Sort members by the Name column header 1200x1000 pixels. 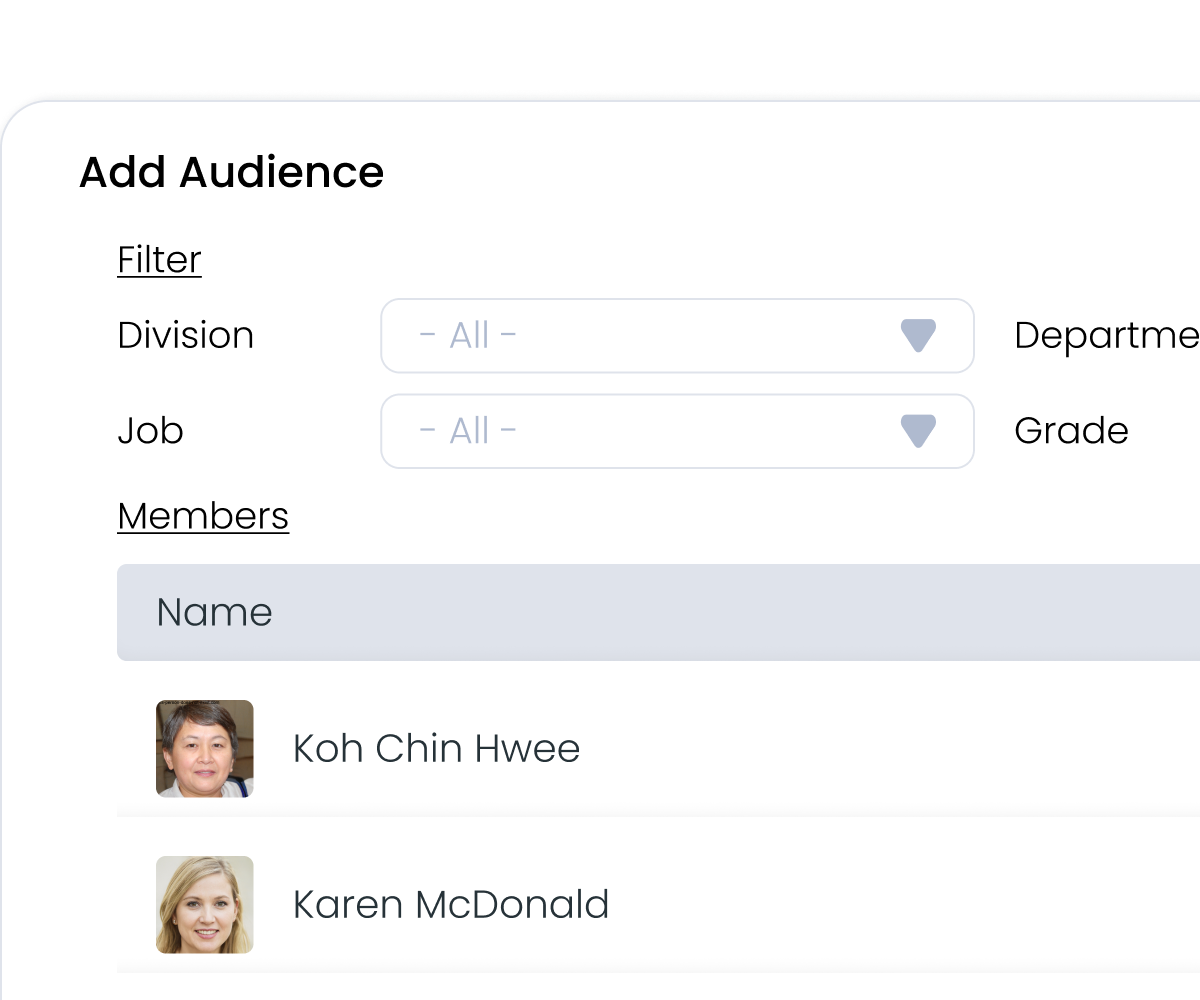click(x=214, y=612)
